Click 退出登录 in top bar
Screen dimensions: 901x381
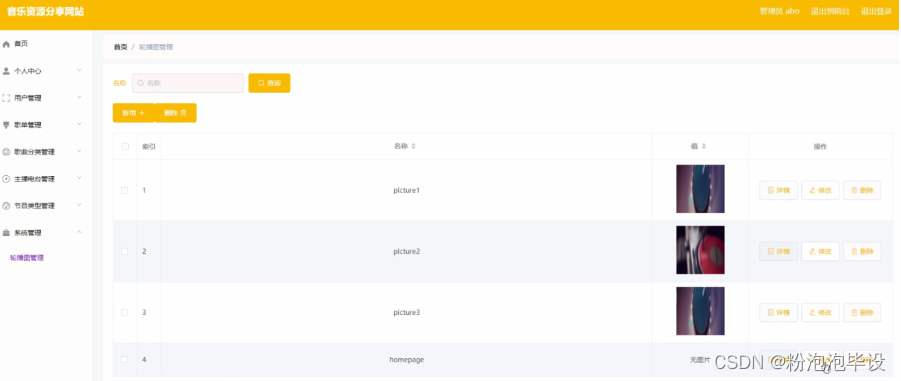tap(876, 11)
